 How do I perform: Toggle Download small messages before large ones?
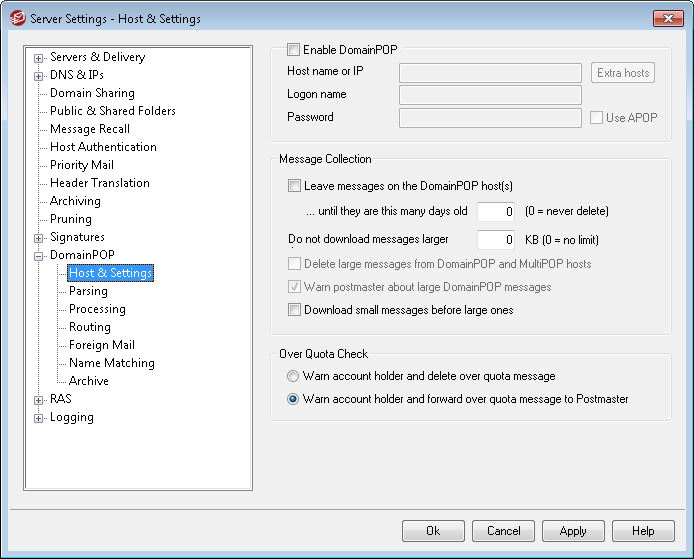[294, 309]
